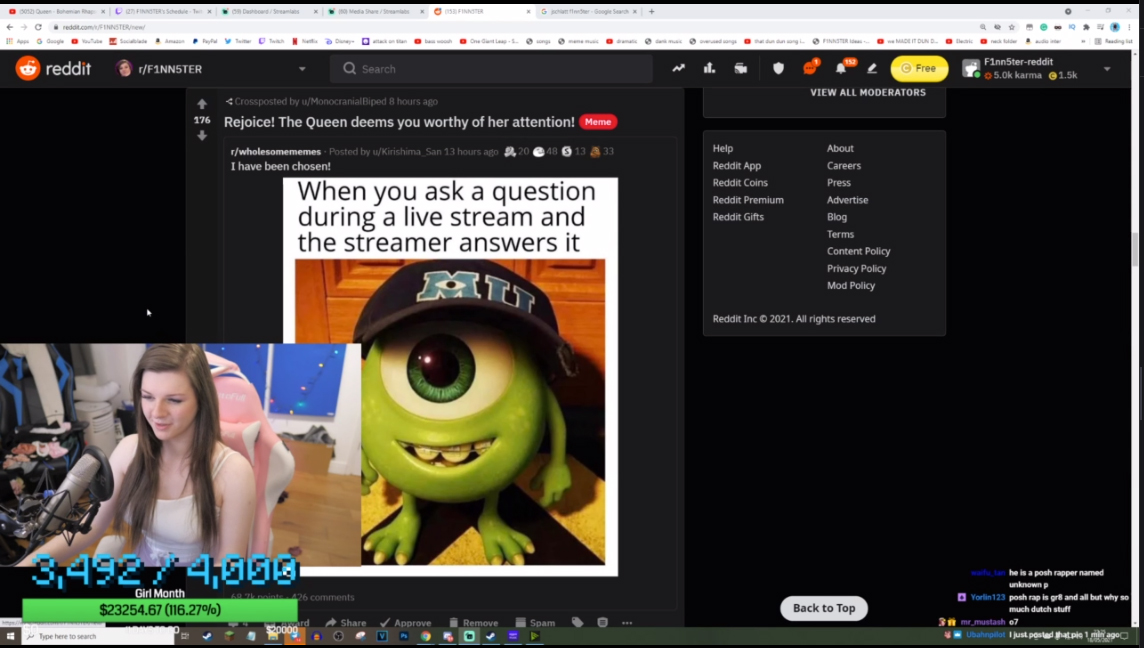
Task: Open the Reading list button
Action: 1113,42
